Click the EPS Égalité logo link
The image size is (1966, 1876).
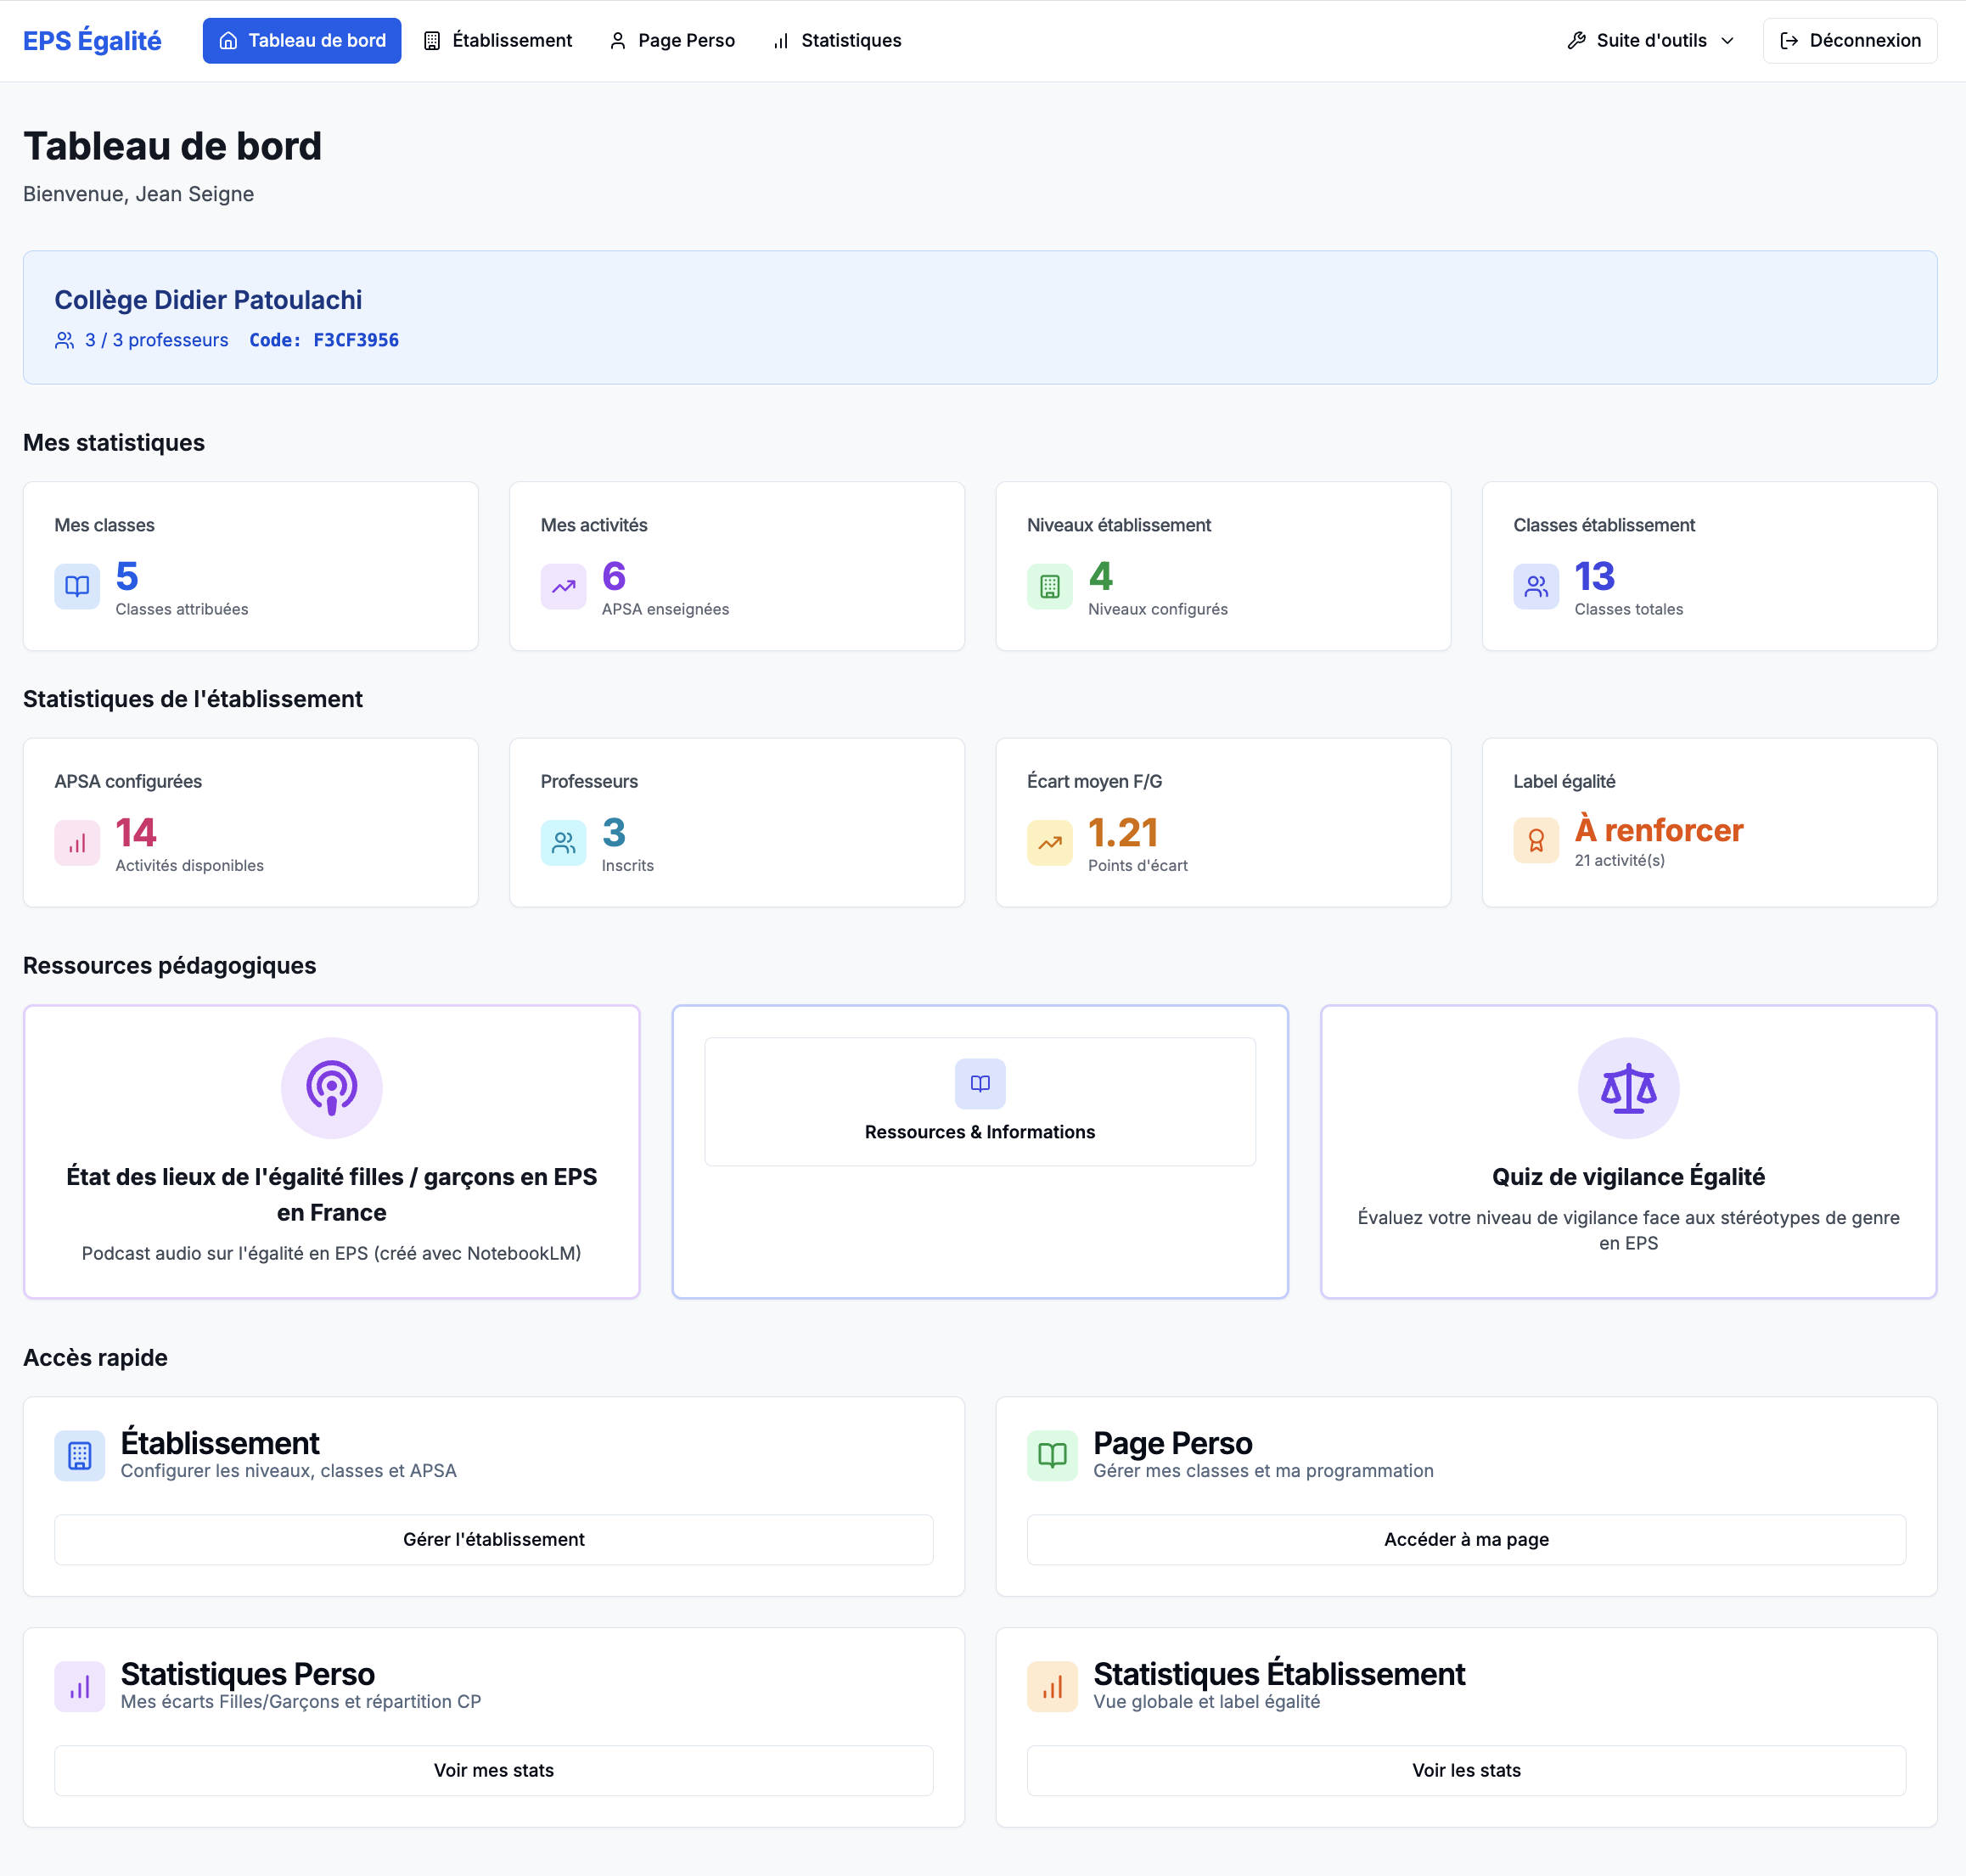click(92, 40)
